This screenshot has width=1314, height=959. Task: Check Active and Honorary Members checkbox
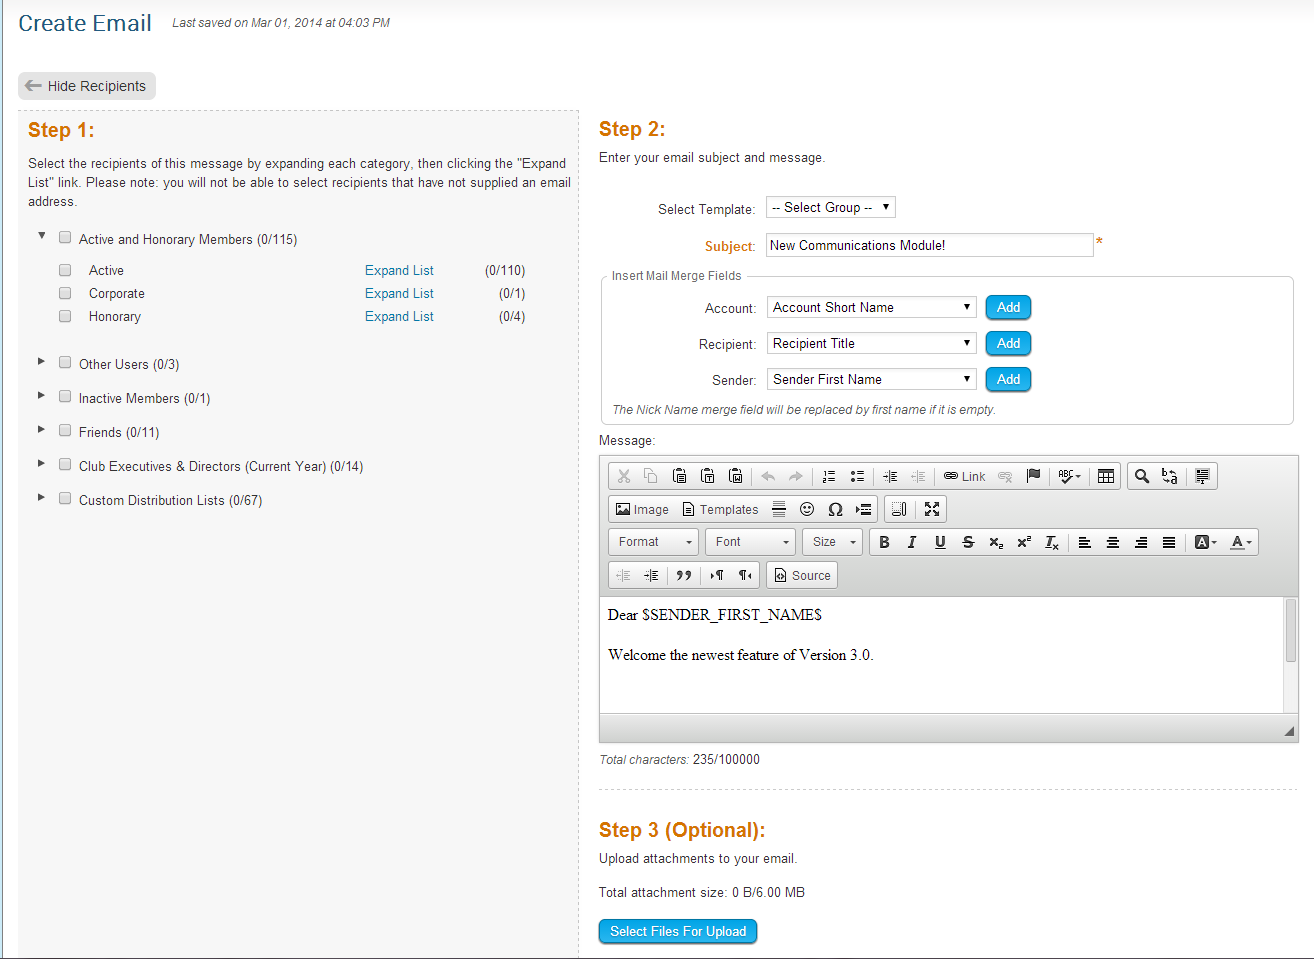click(65, 238)
